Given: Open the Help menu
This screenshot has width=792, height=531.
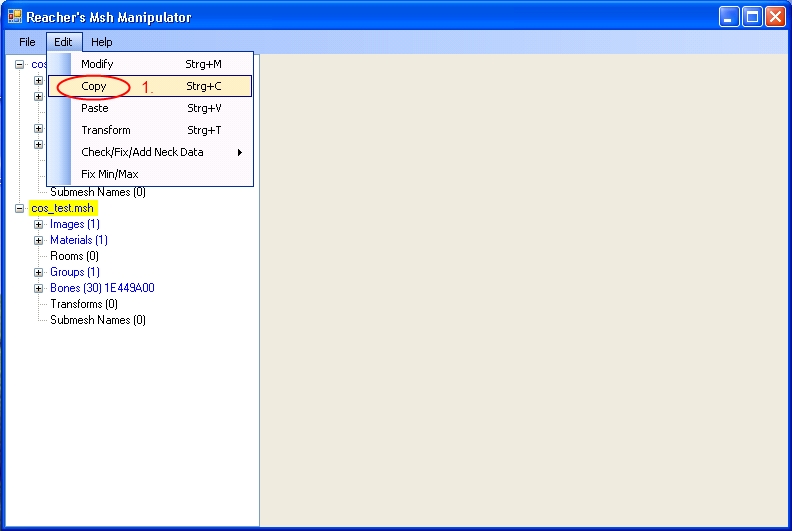Looking at the screenshot, I should [101, 42].
